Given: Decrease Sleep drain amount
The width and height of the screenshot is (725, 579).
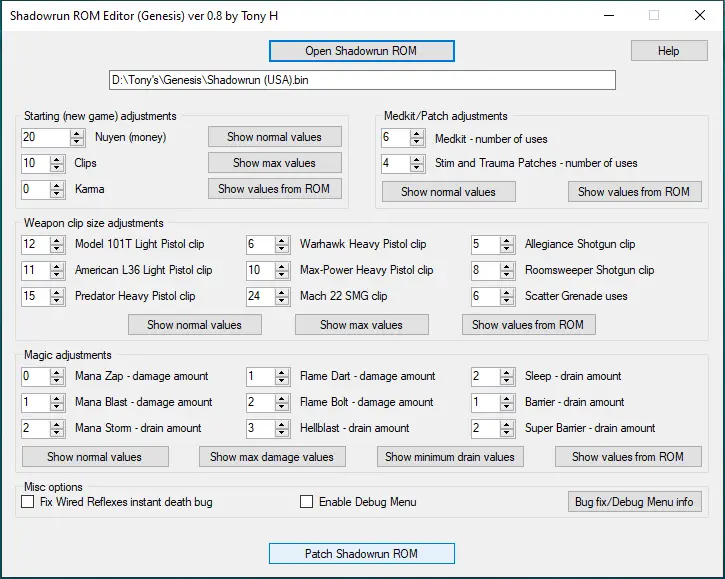Looking at the screenshot, I should [x=507, y=381].
